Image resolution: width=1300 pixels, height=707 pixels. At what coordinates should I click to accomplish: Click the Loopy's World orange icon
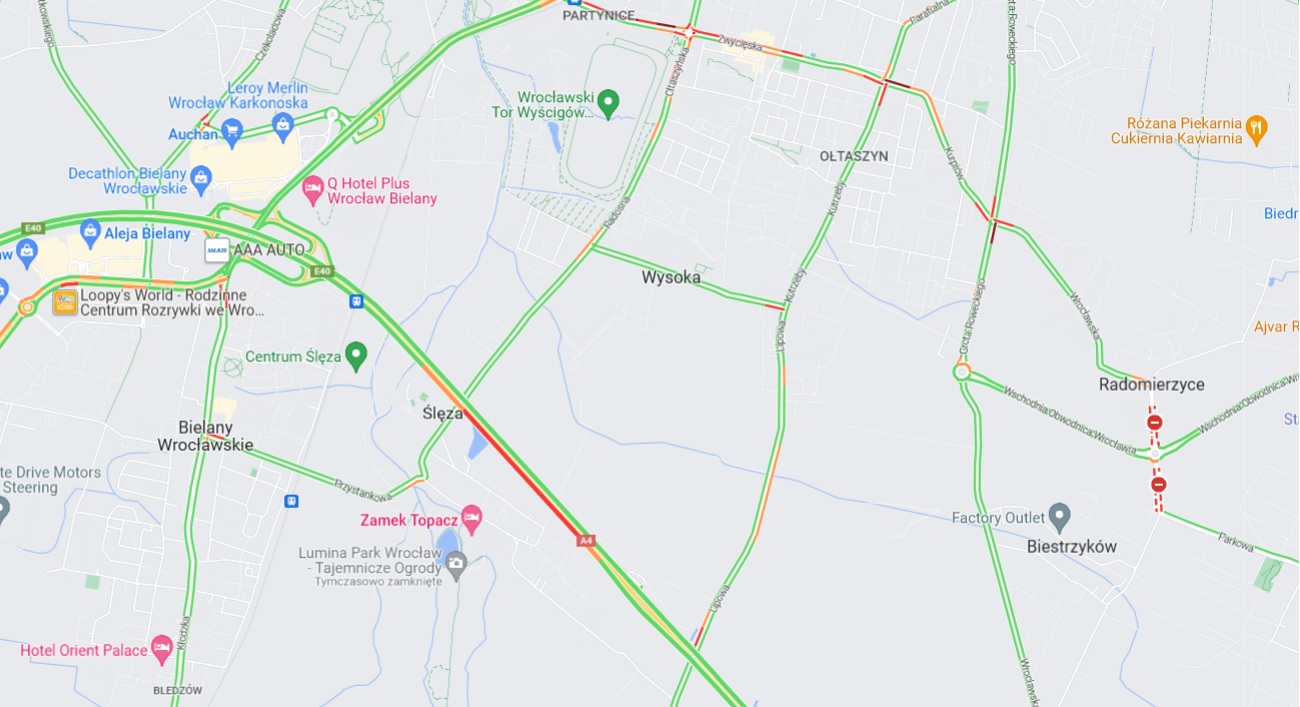click(x=65, y=303)
